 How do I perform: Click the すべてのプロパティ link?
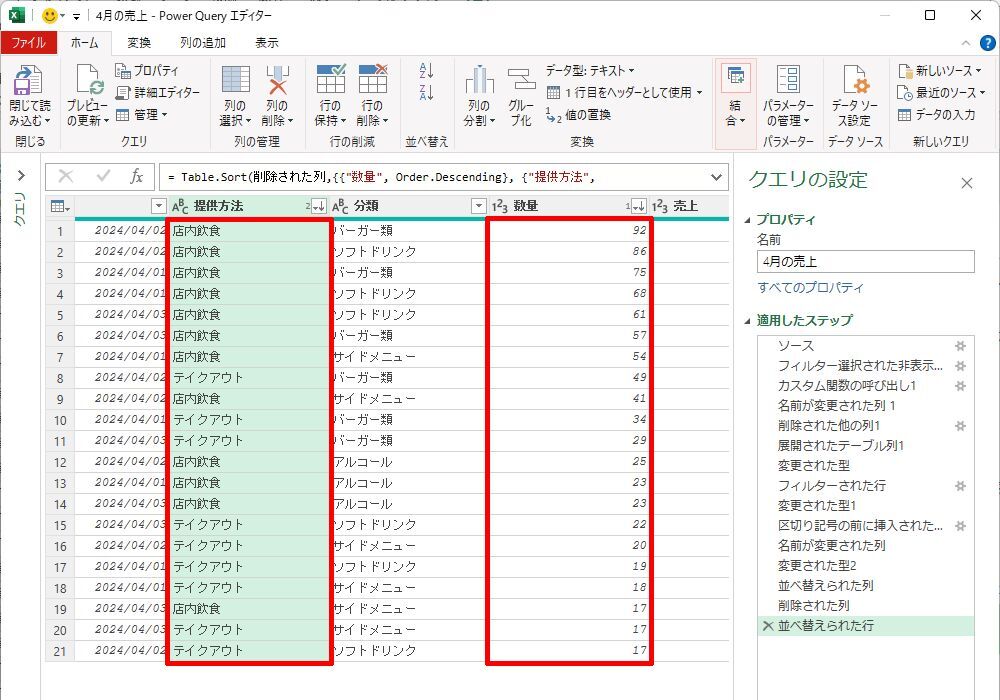click(810, 288)
